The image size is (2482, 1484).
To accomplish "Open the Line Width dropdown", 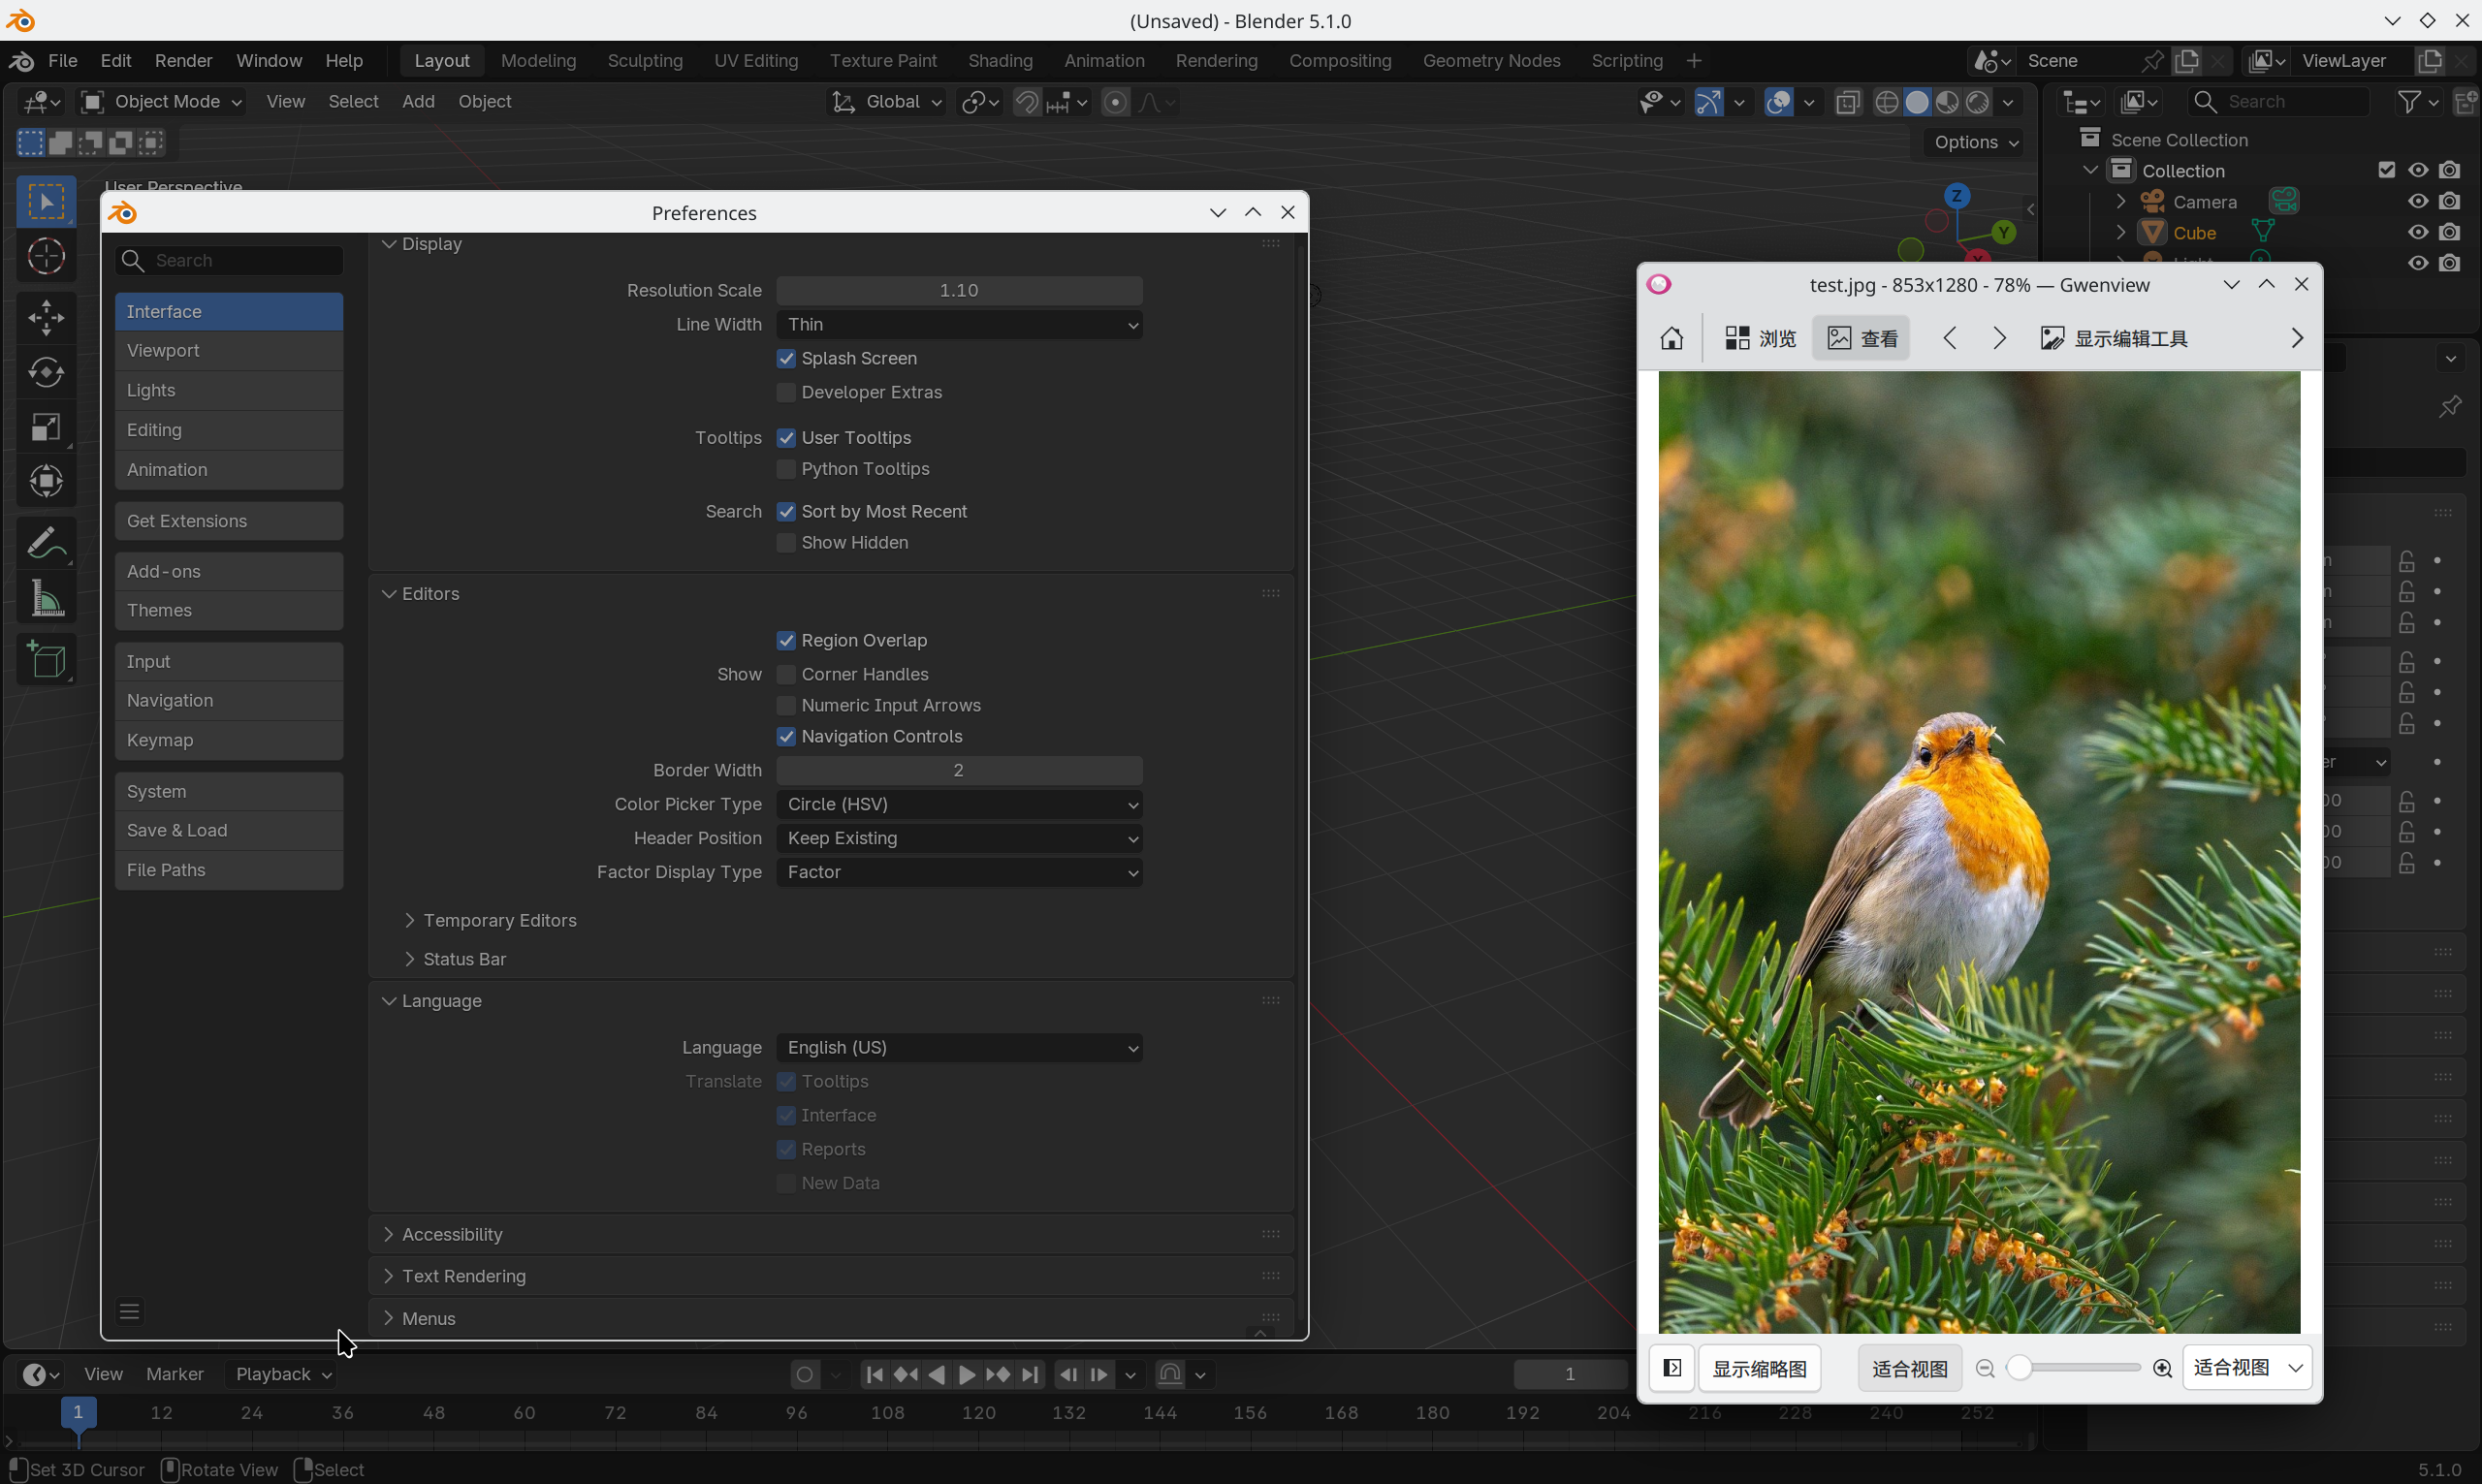I will tap(958, 324).
